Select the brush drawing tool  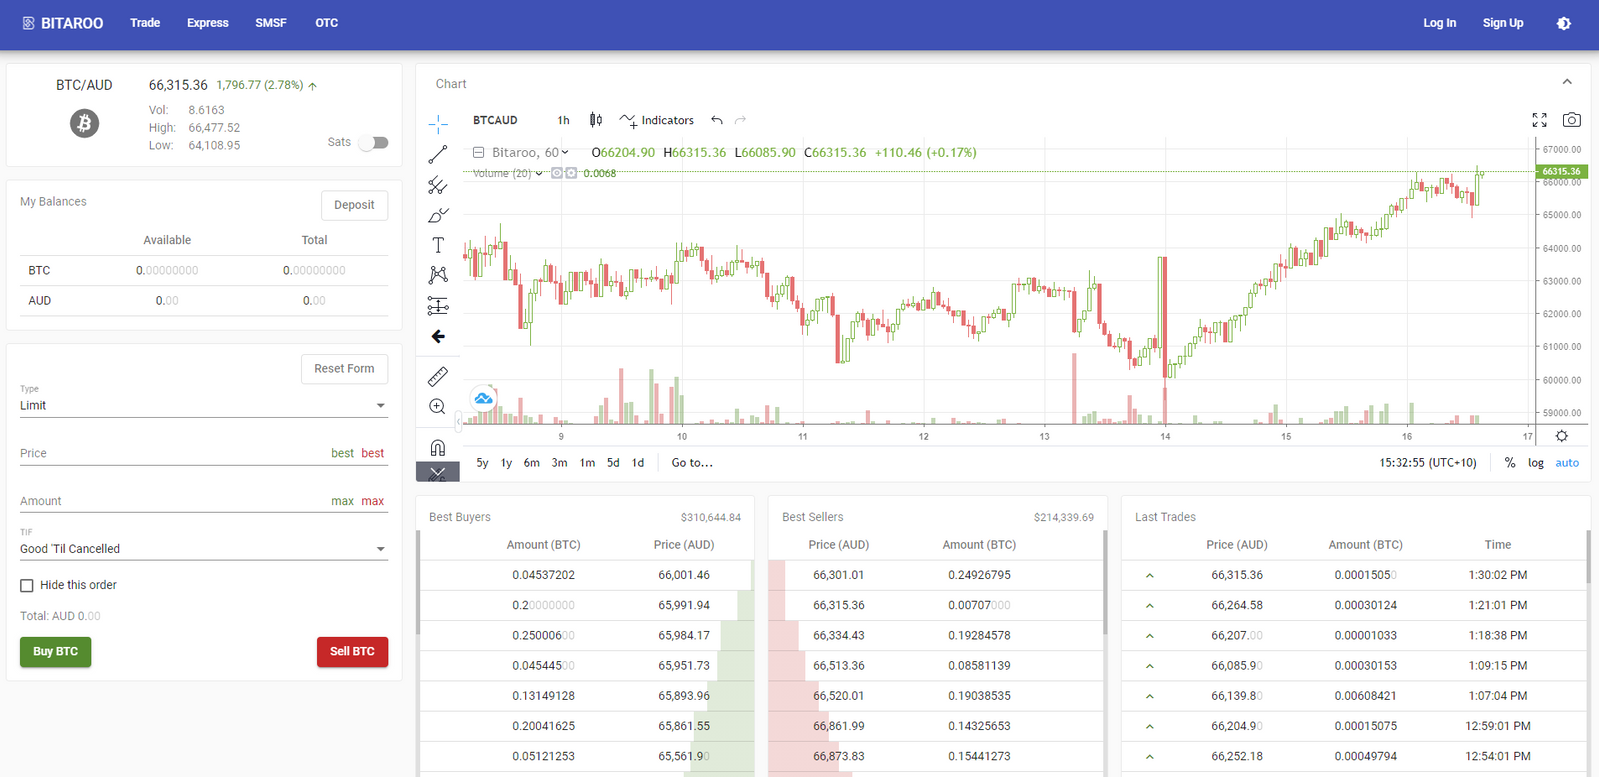coord(438,215)
